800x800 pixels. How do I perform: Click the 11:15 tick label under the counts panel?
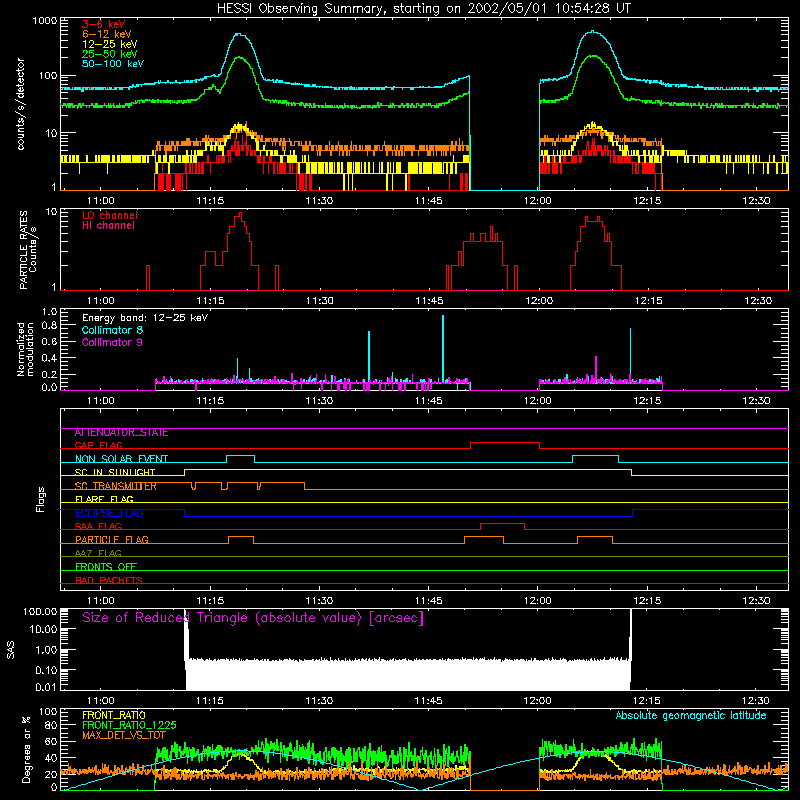click(x=210, y=201)
